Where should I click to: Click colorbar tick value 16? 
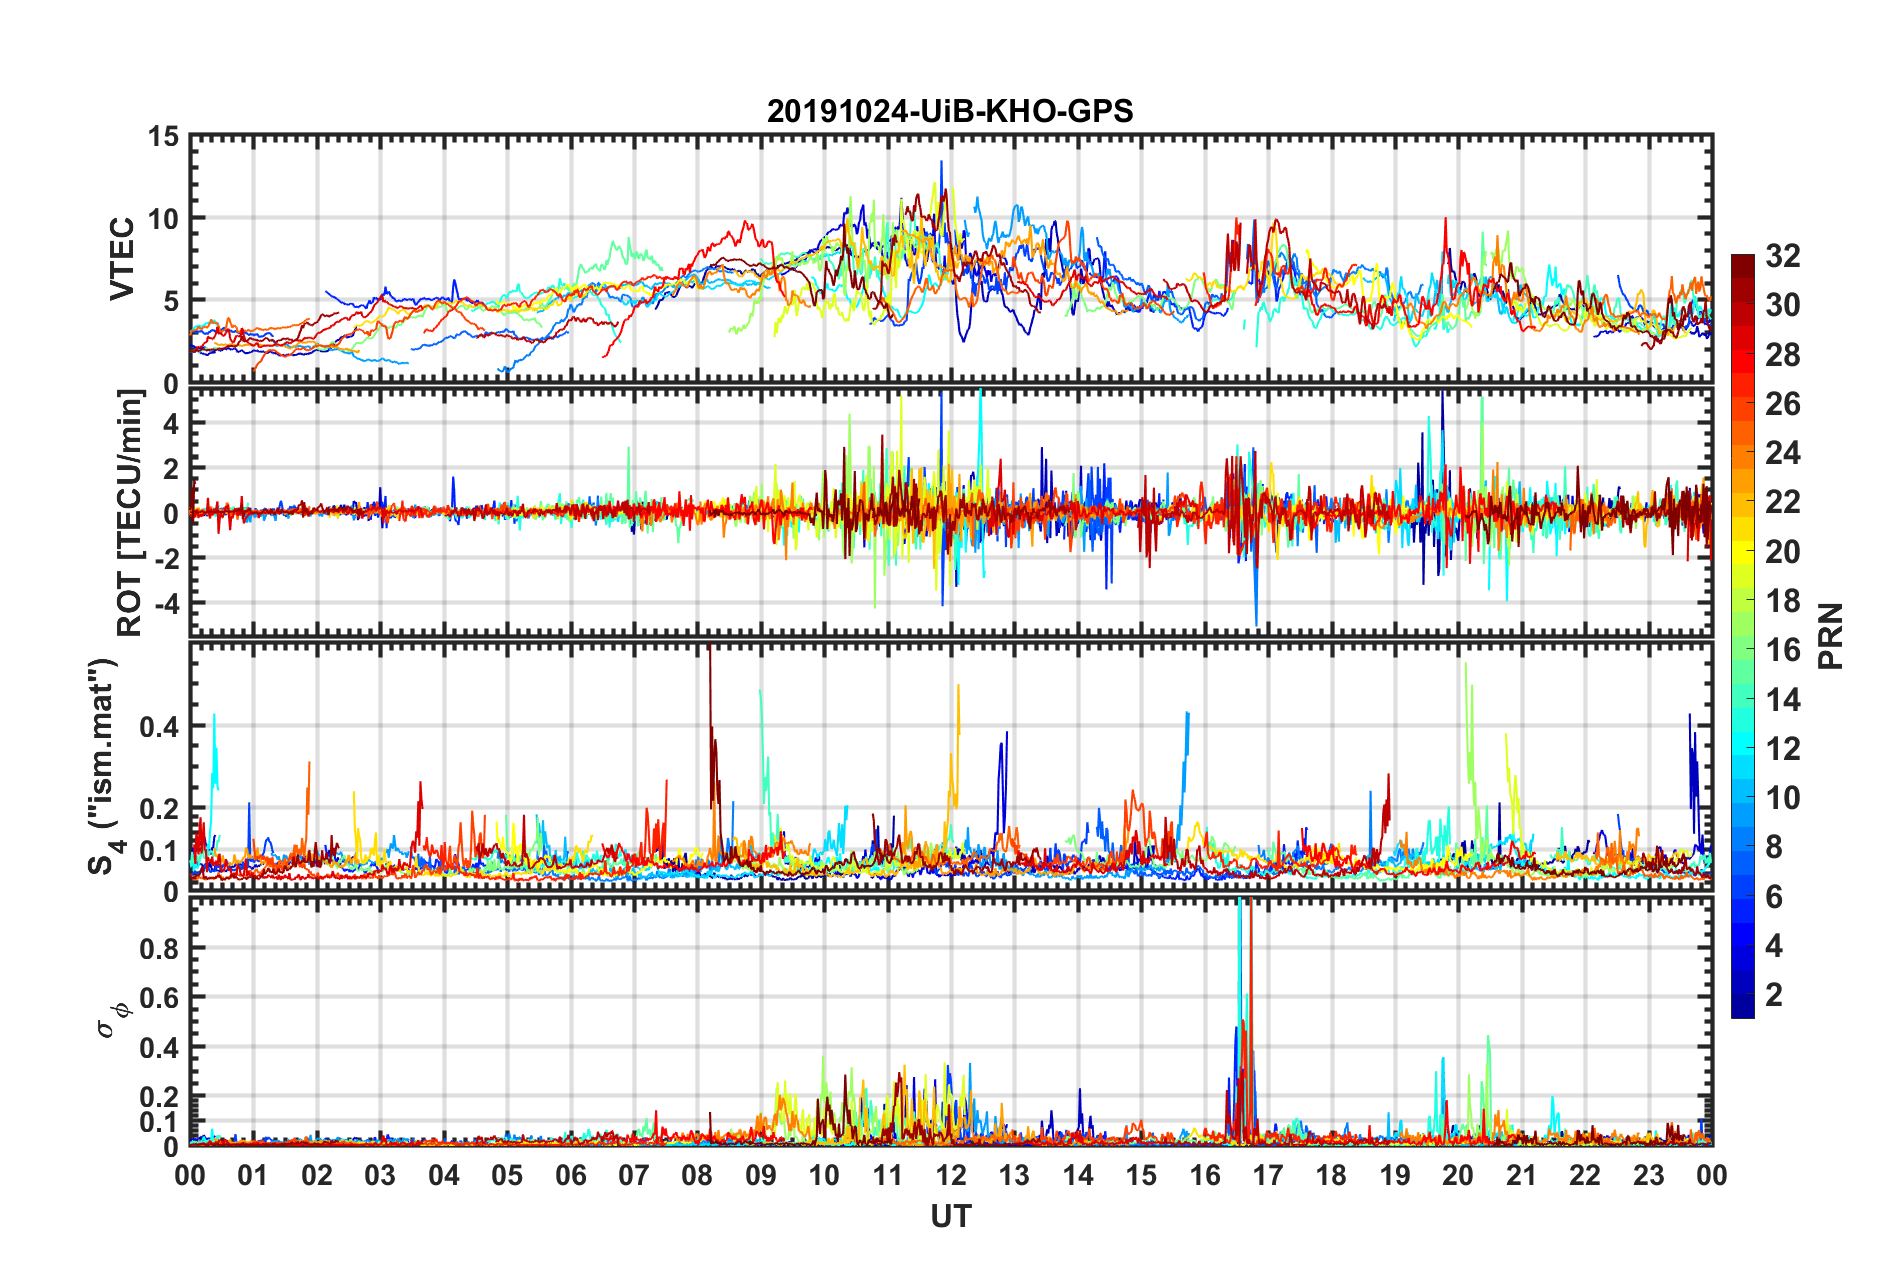(x=1782, y=650)
